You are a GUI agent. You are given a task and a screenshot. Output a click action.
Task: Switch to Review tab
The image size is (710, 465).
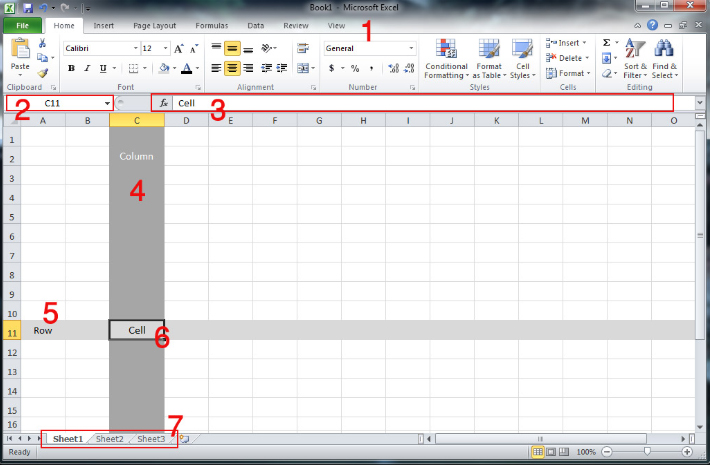coord(296,26)
